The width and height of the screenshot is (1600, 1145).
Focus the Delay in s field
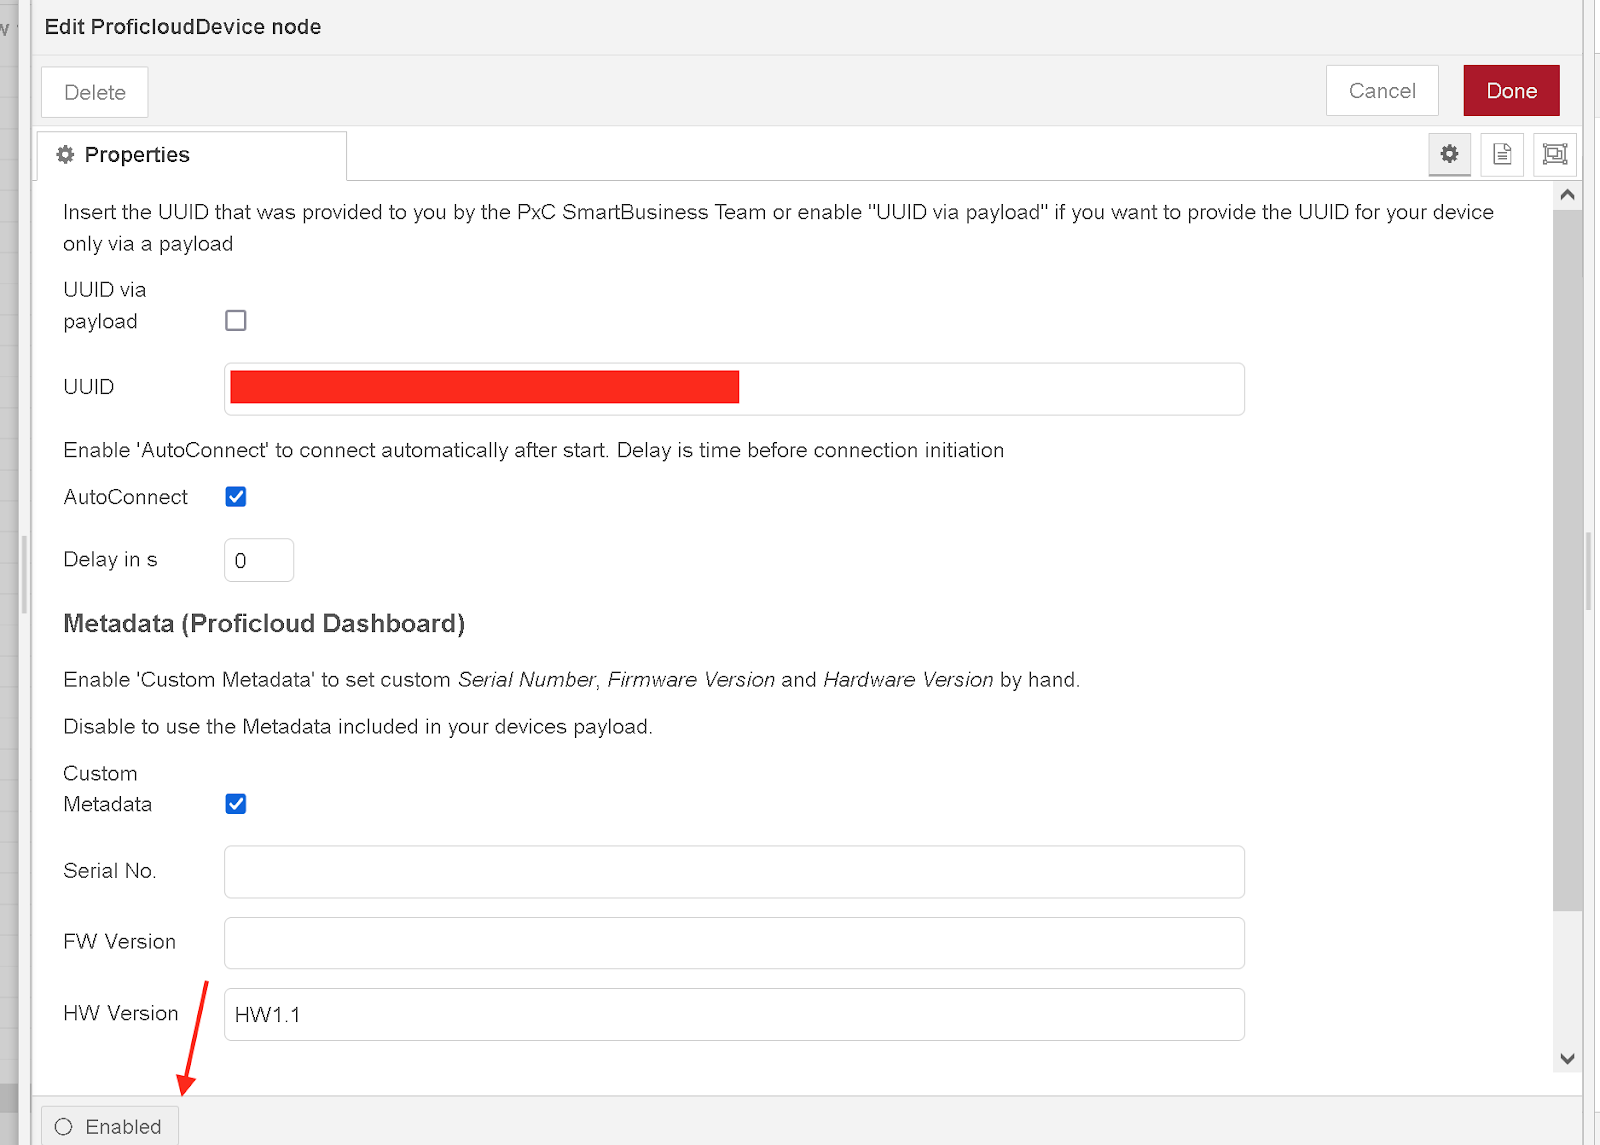(259, 560)
